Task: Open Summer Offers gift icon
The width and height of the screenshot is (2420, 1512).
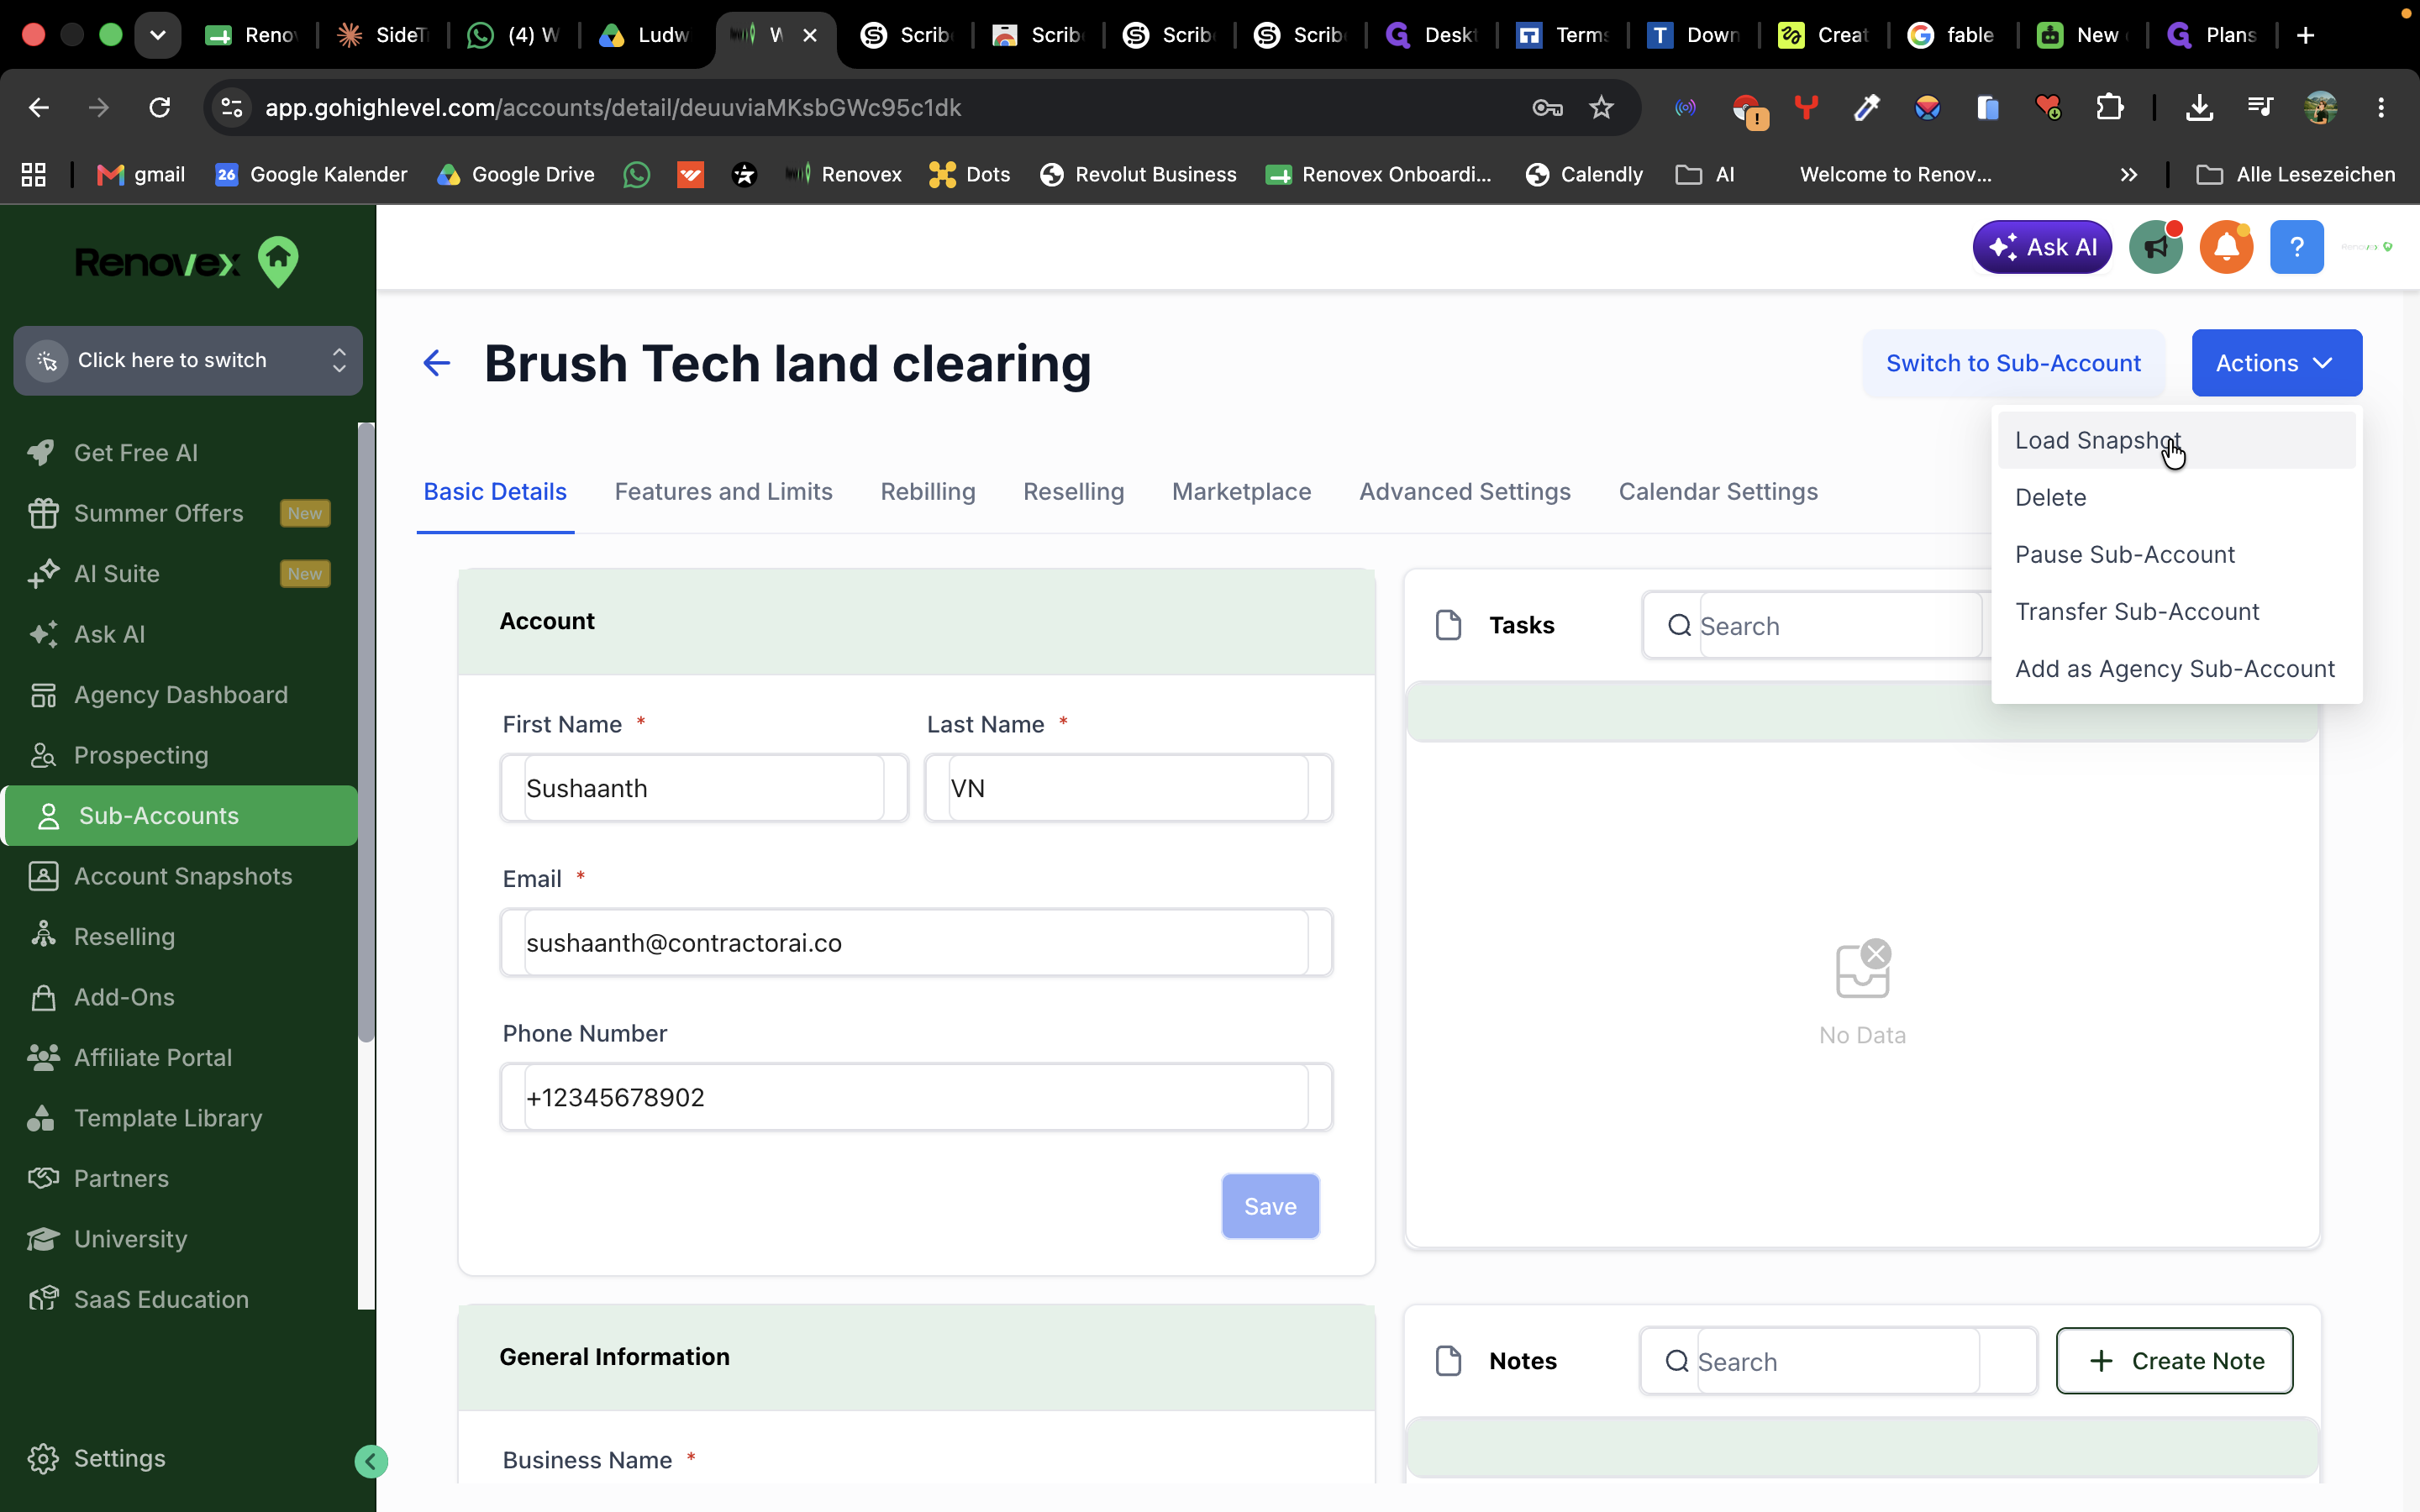Action: coord(42,513)
